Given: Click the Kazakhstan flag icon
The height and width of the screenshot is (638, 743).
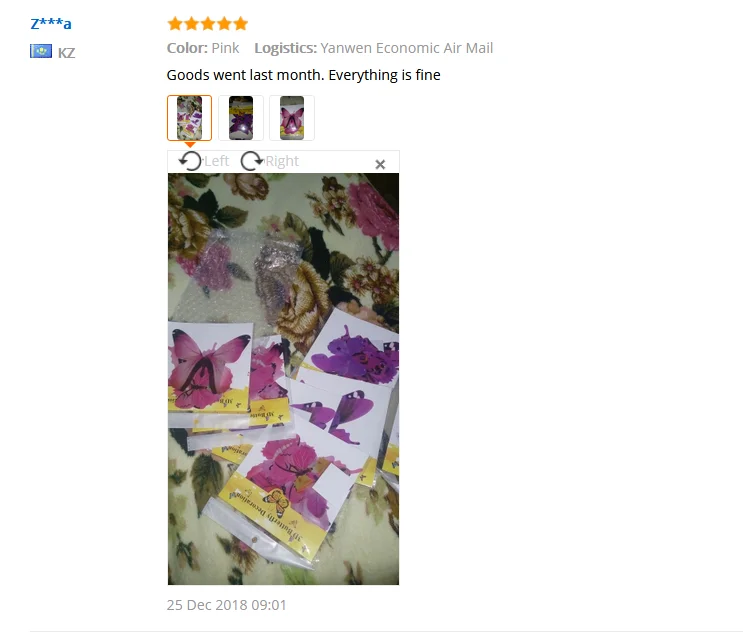Looking at the screenshot, I should point(41,51).
